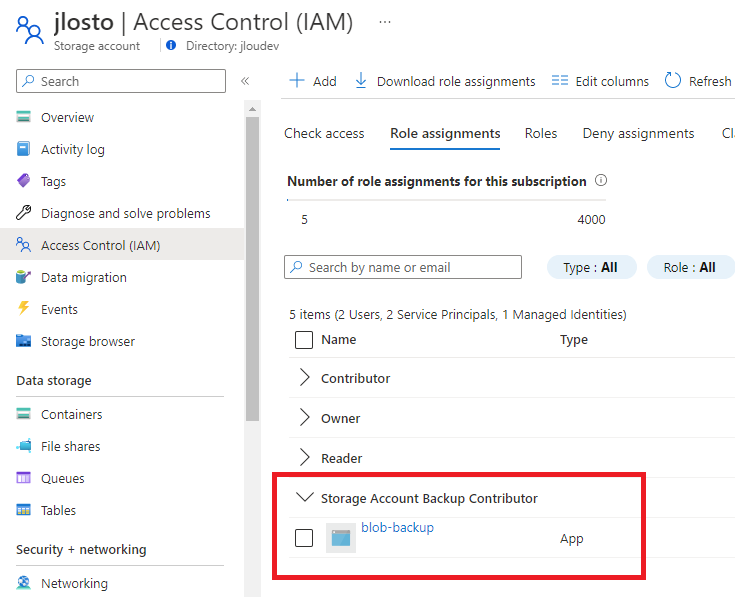
Task: Click the Containers icon
Action: coord(23,414)
